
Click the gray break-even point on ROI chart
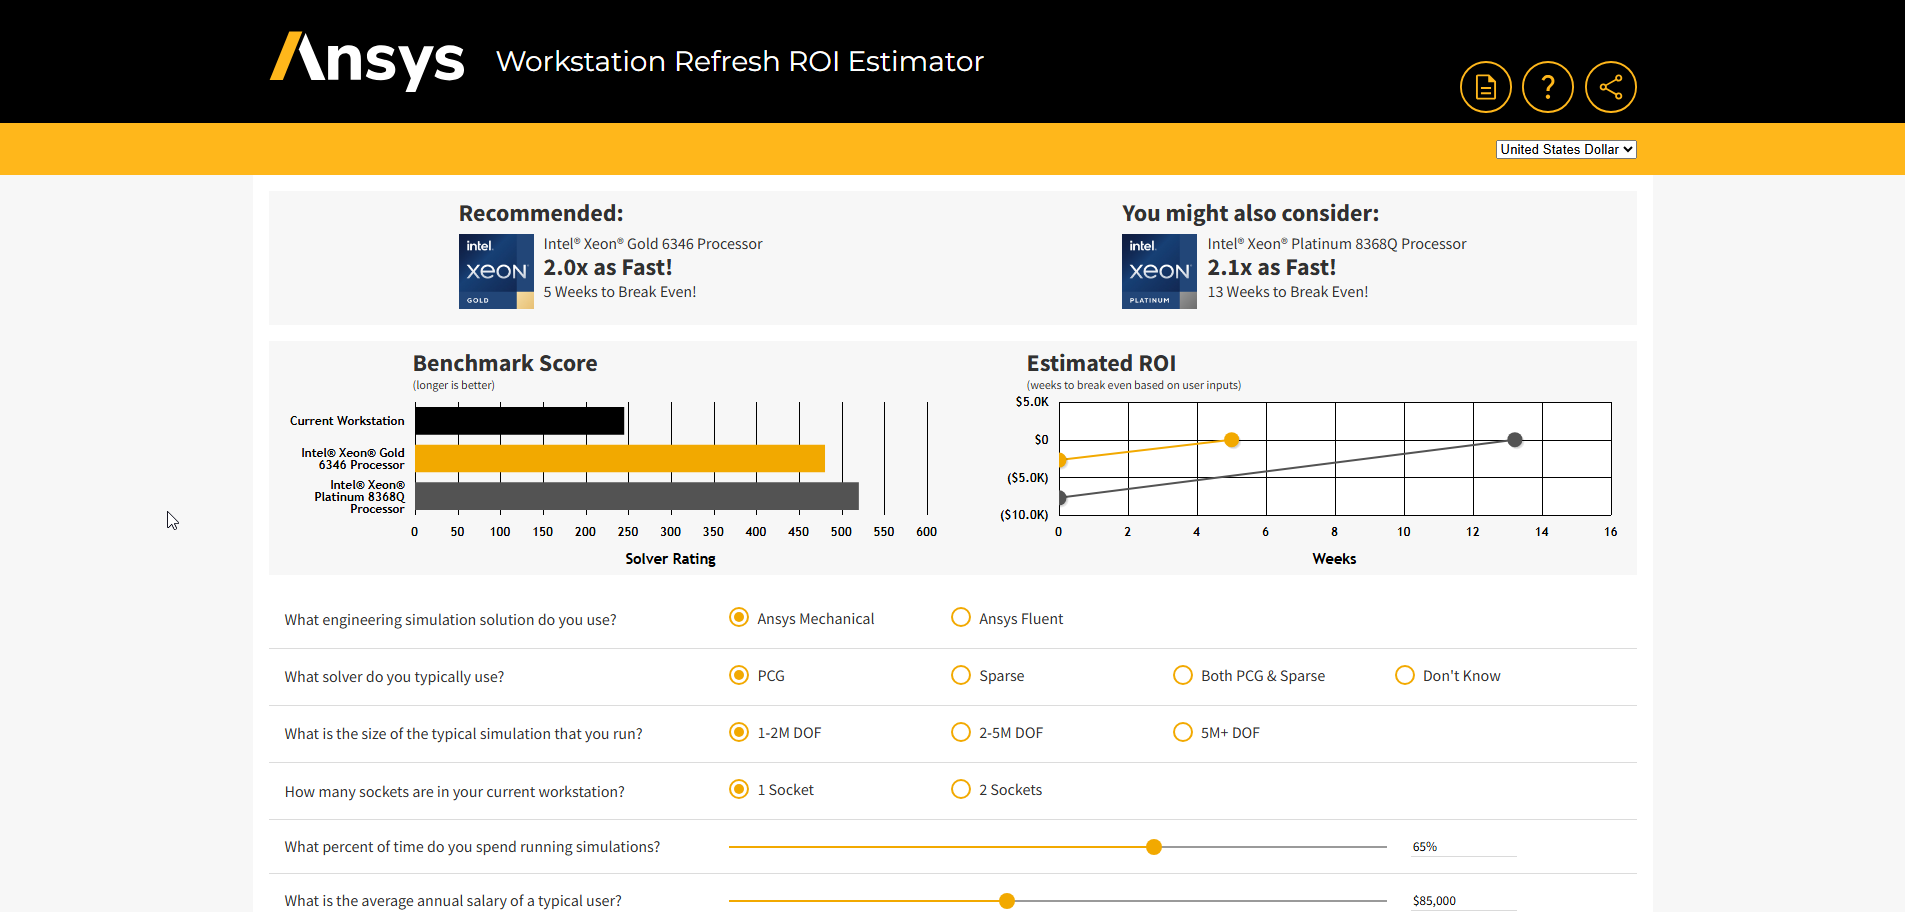[x=1515, y=440]
